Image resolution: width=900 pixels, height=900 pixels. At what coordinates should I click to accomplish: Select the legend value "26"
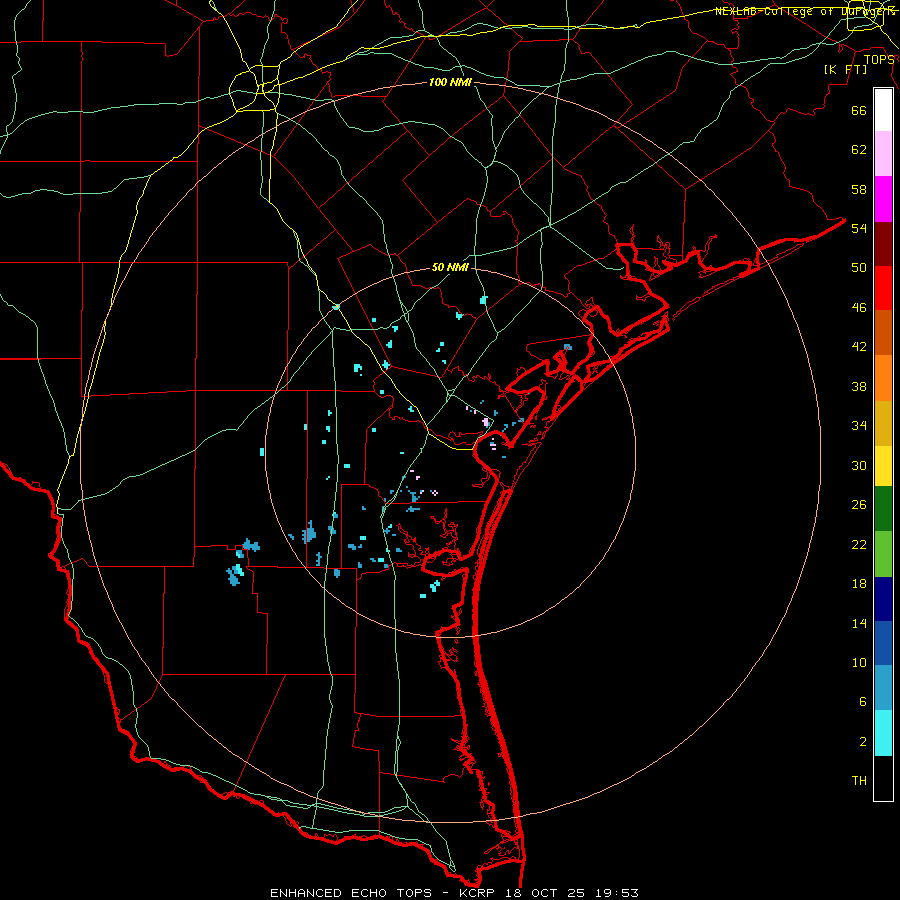[859, 505]
